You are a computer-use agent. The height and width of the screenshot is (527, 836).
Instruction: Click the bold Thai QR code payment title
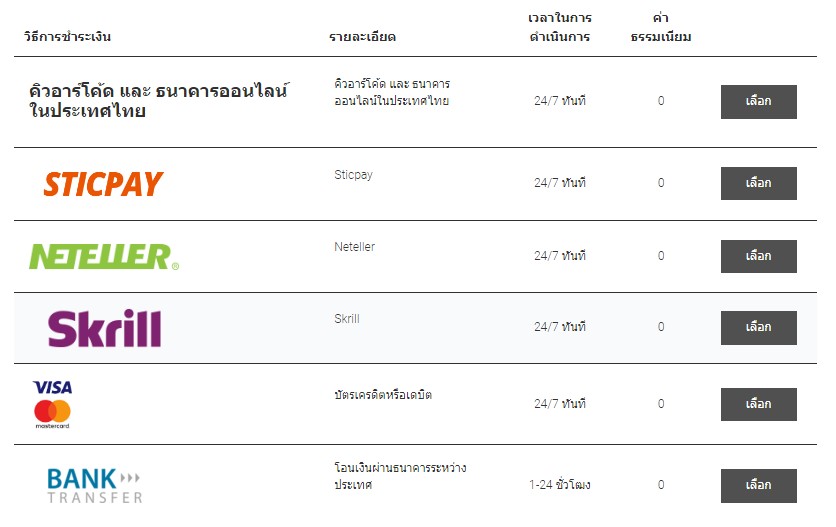click(x=158, y=101)
